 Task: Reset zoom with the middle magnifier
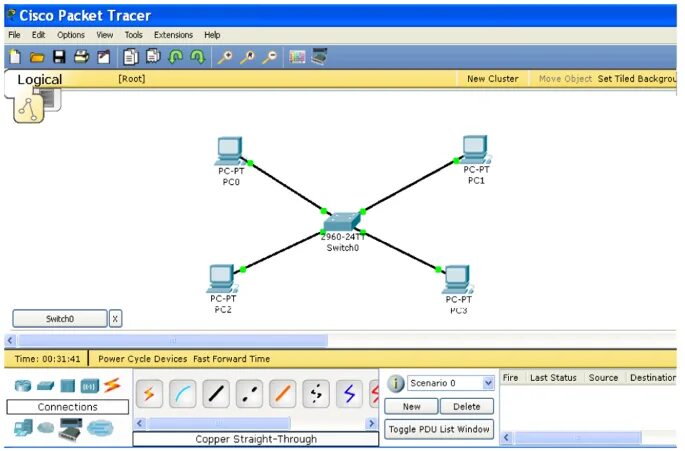point(248,57)
